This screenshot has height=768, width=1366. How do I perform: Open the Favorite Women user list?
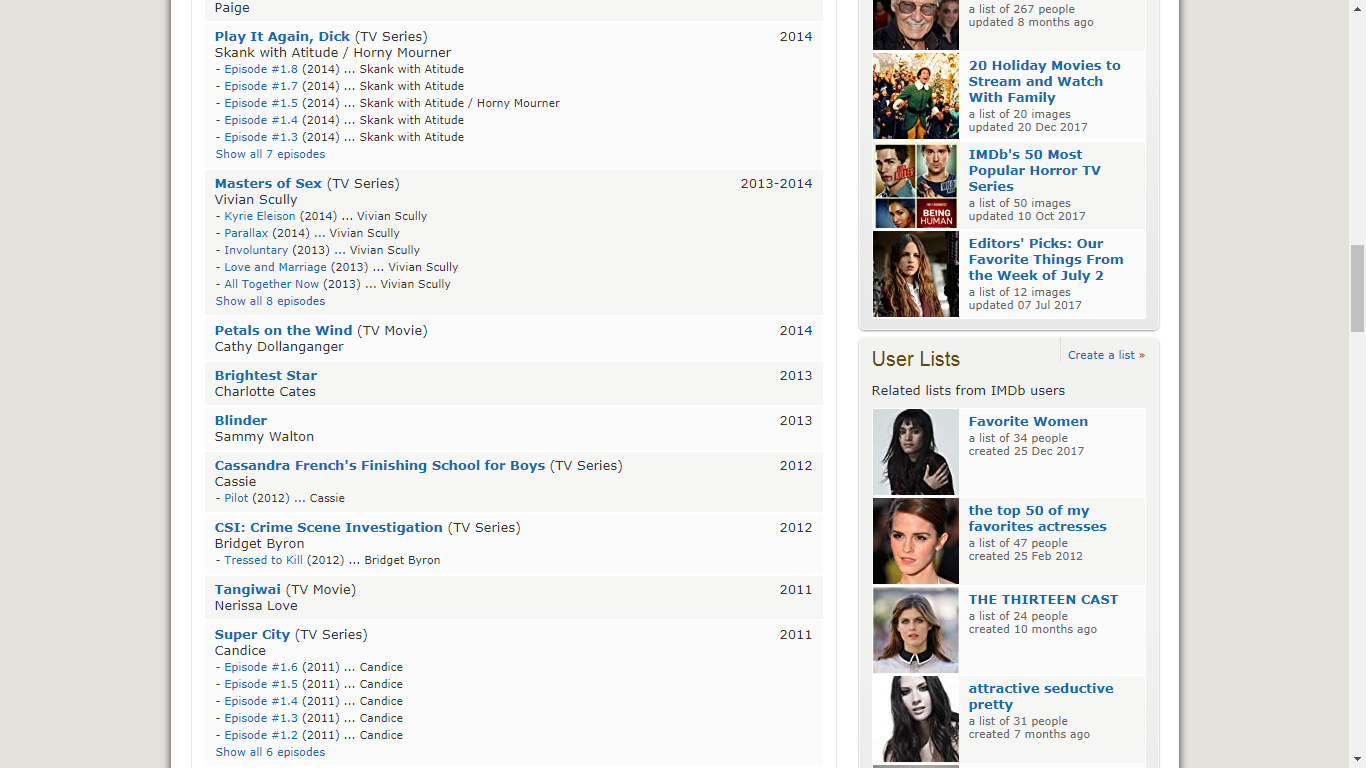click(1028, 422)
